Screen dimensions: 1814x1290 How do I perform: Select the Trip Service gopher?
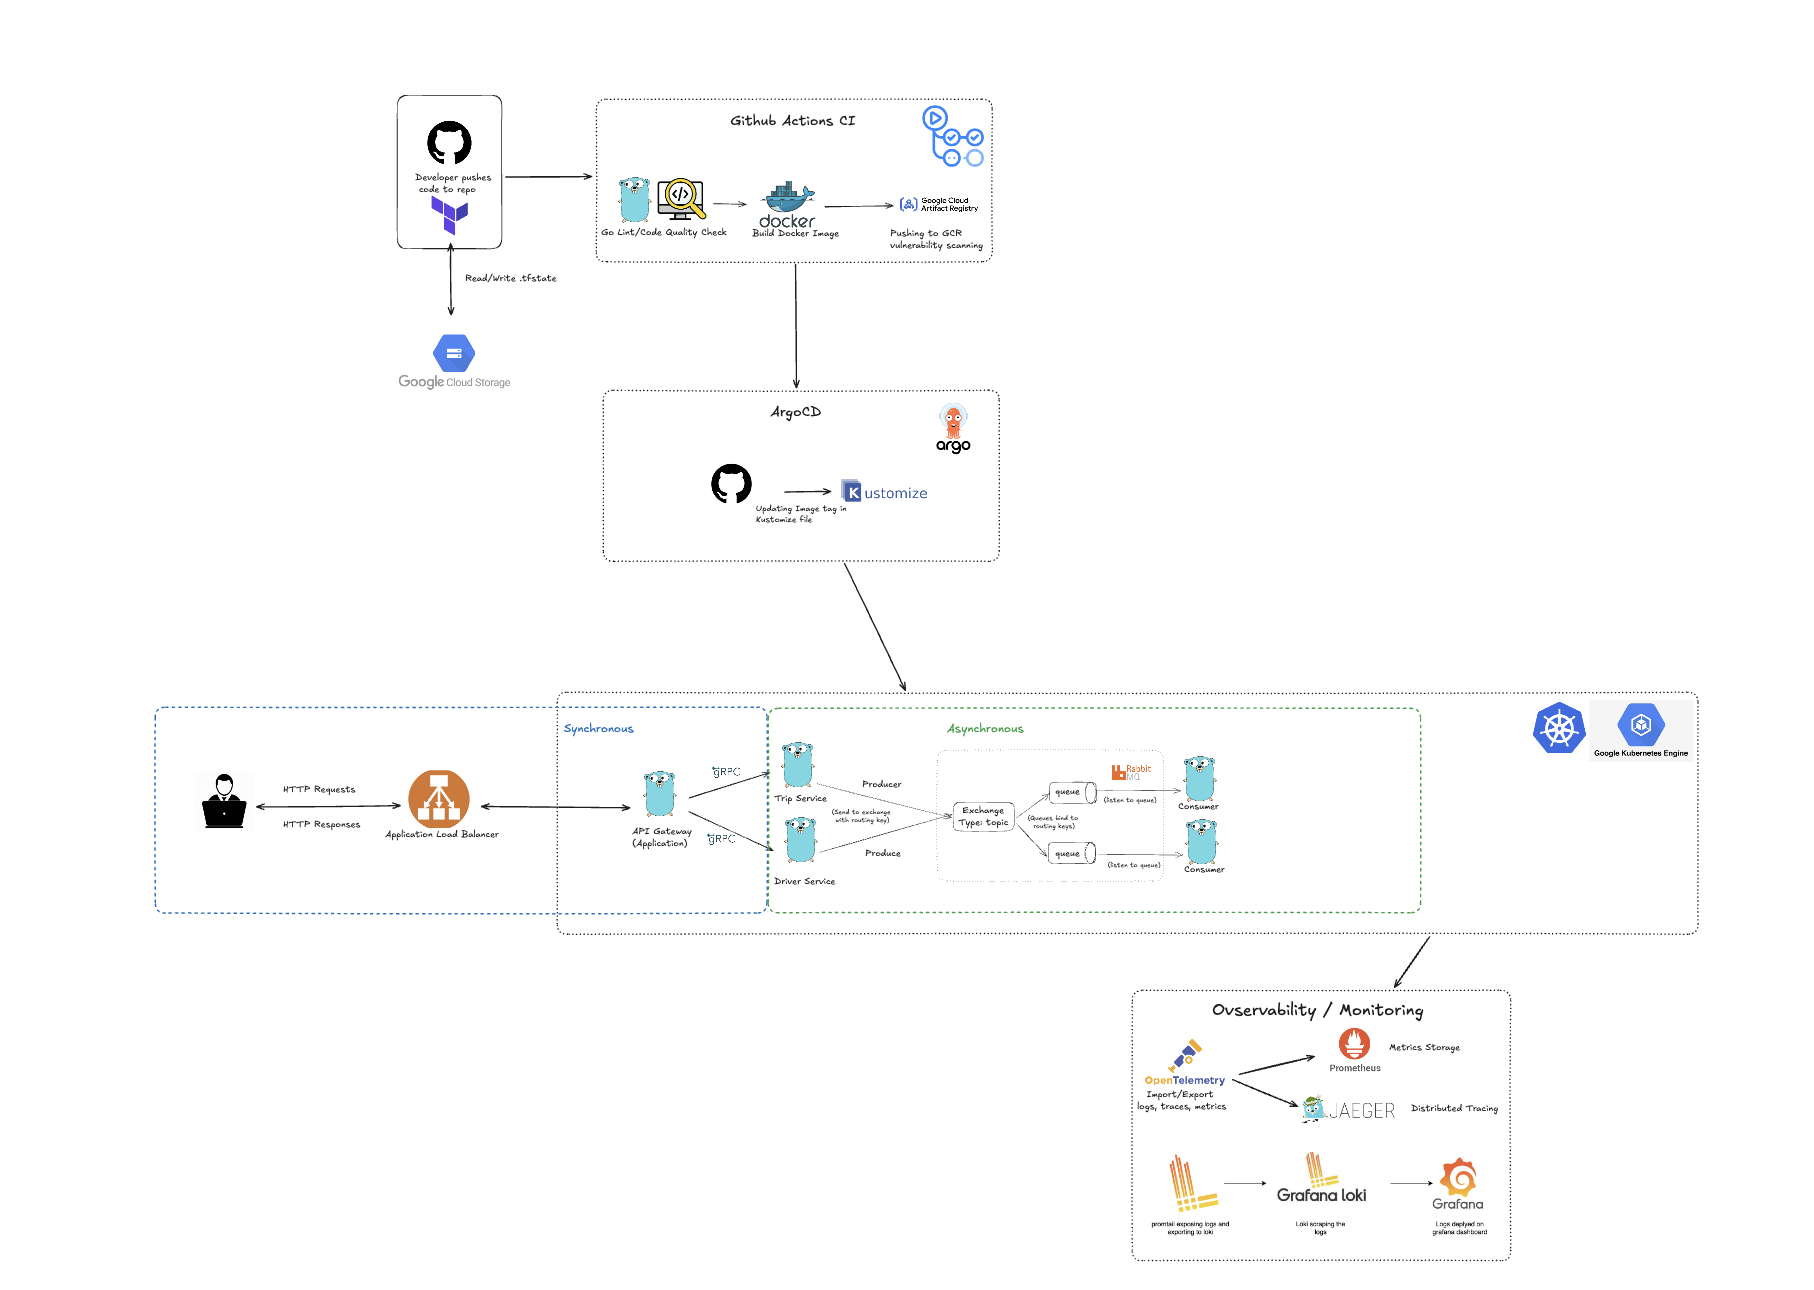click(x=797, y=766)
